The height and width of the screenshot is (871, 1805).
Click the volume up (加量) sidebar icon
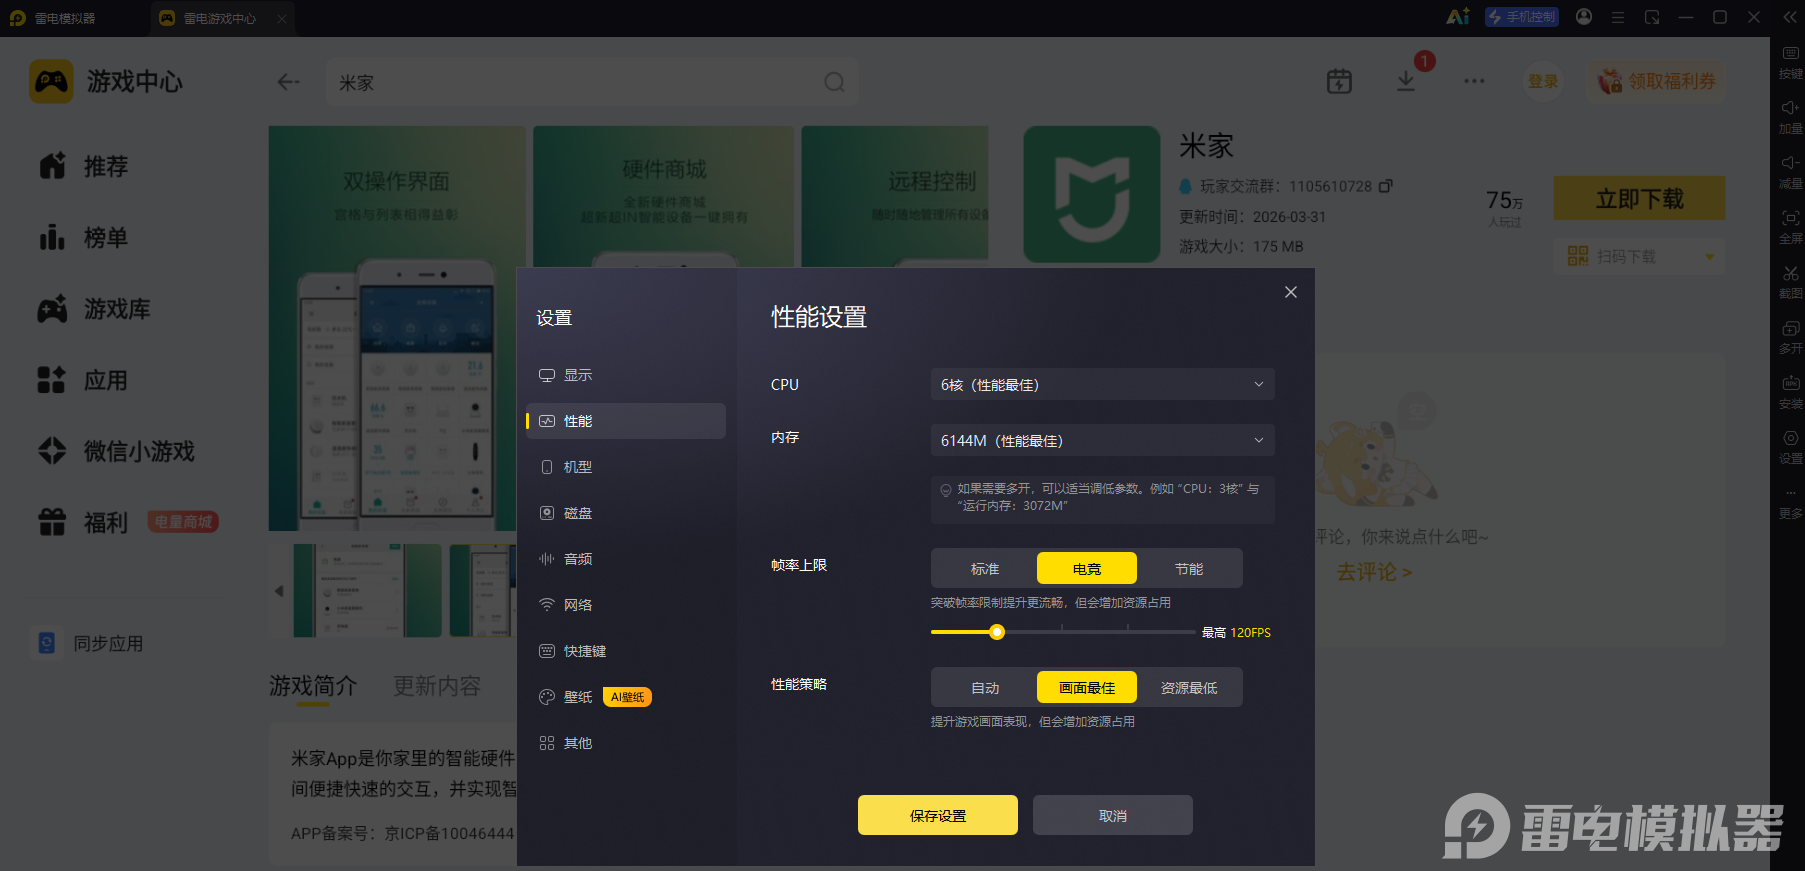[x=1790, y=117]
